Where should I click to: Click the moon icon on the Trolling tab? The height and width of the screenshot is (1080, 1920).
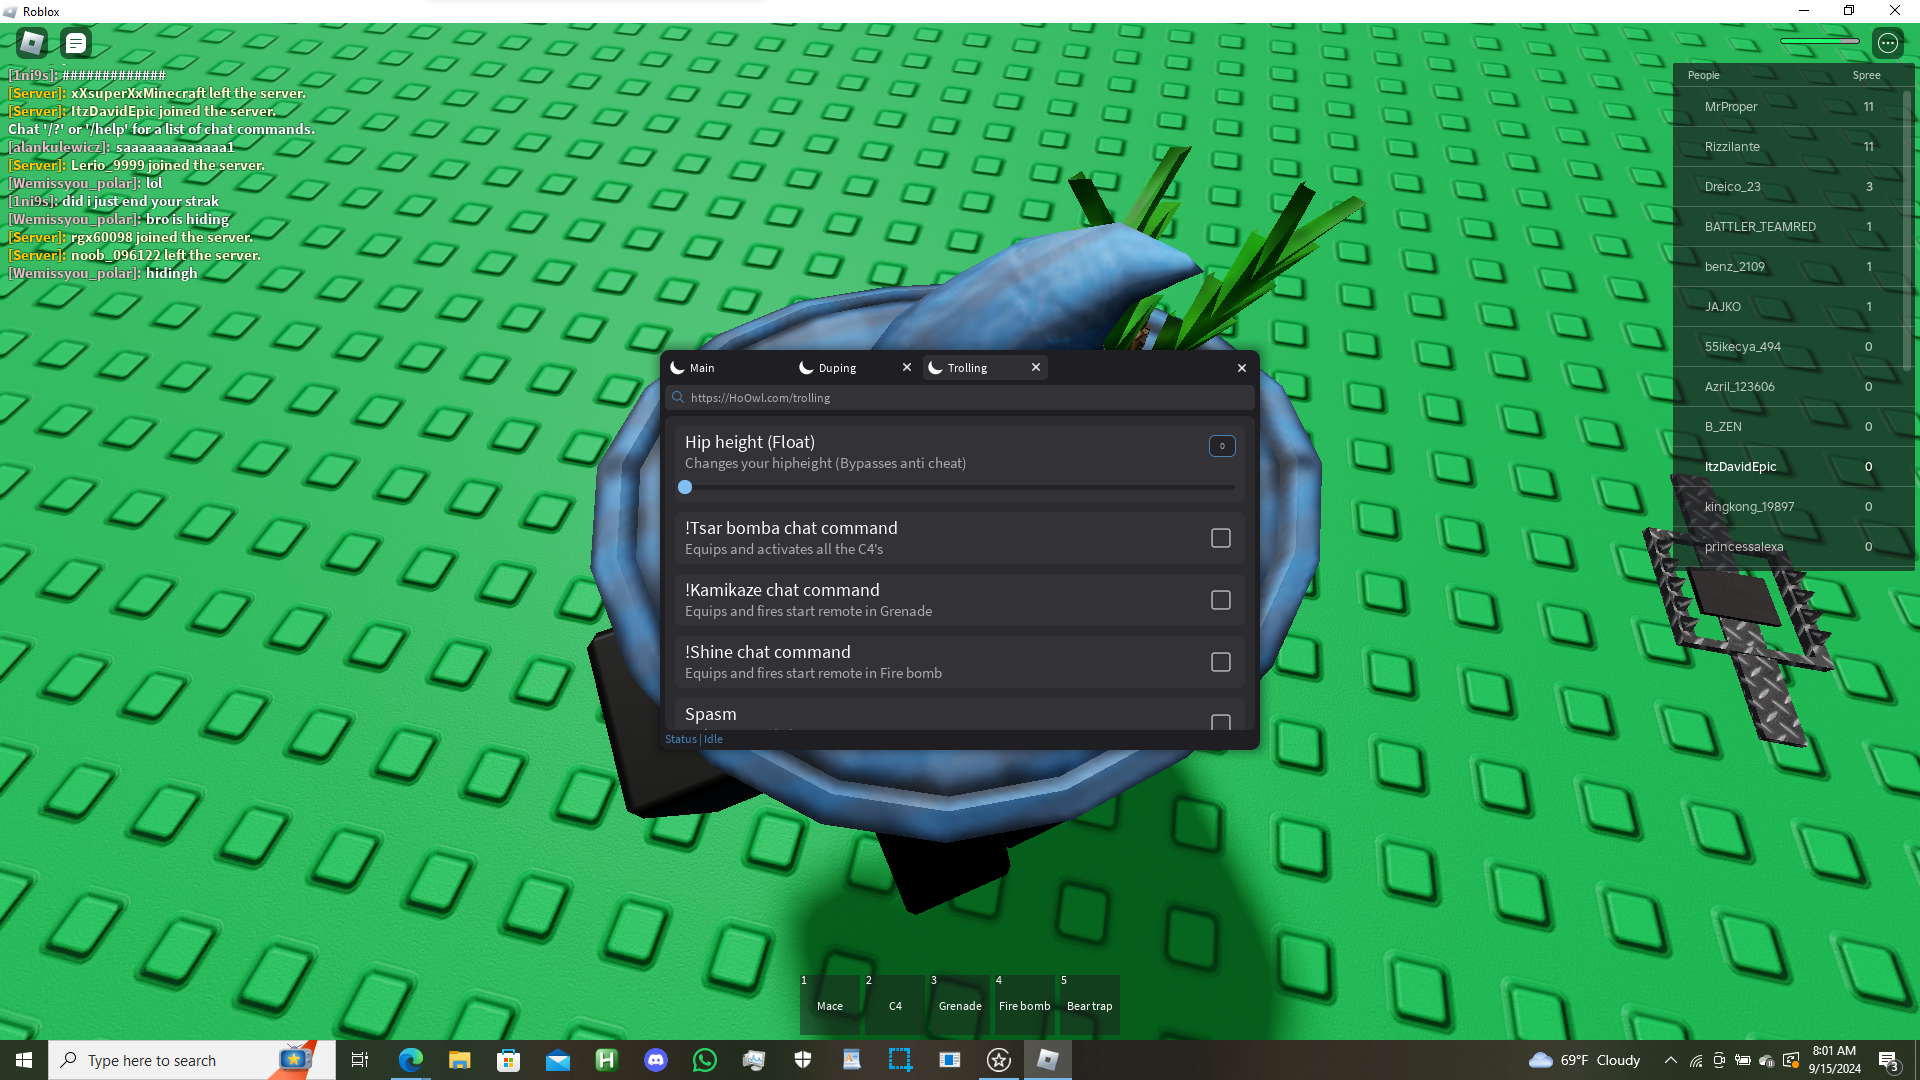tap(935, 368)
